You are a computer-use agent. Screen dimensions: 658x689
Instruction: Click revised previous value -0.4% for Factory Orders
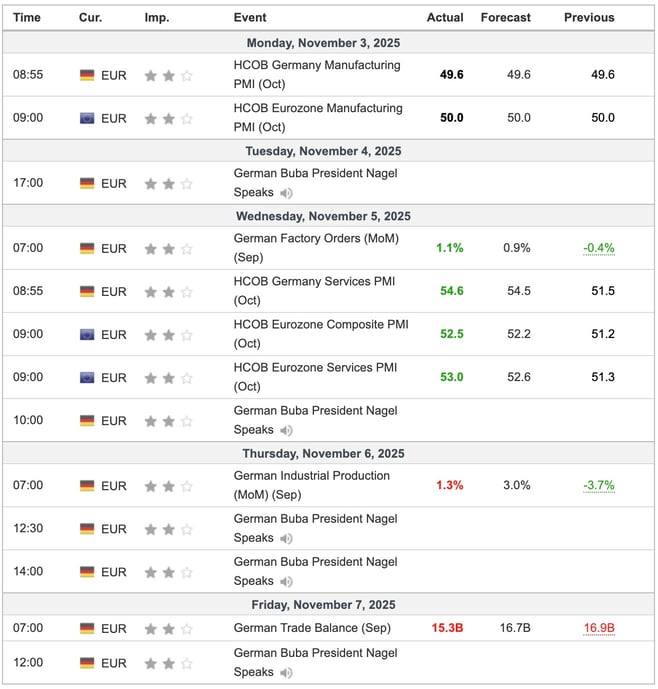(x=599, y=248)
